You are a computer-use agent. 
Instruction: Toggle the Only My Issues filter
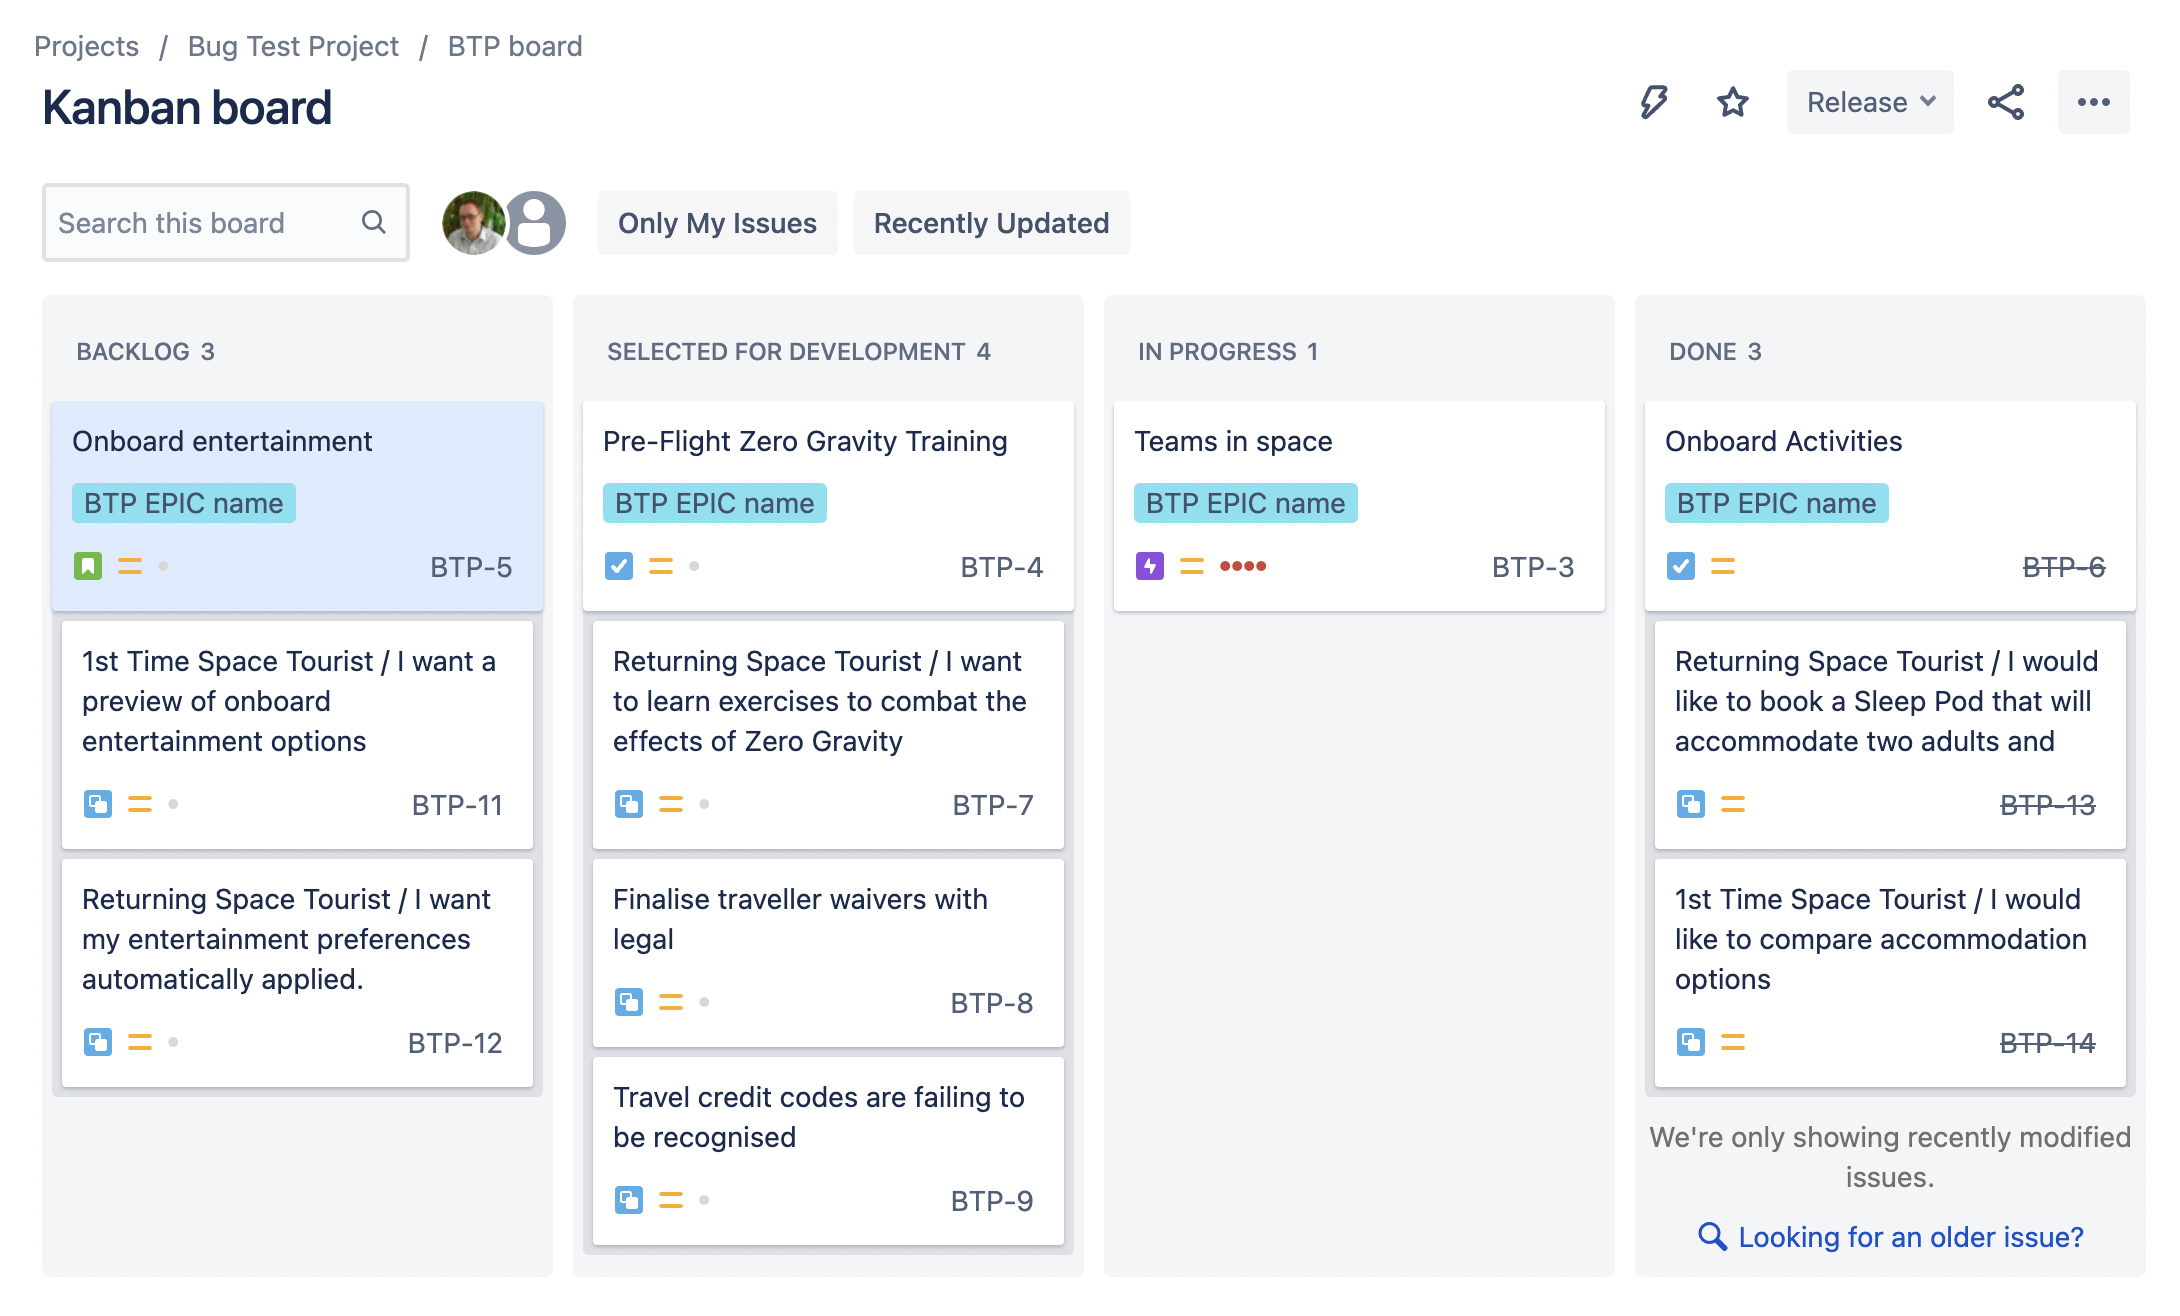pos(717,223)
